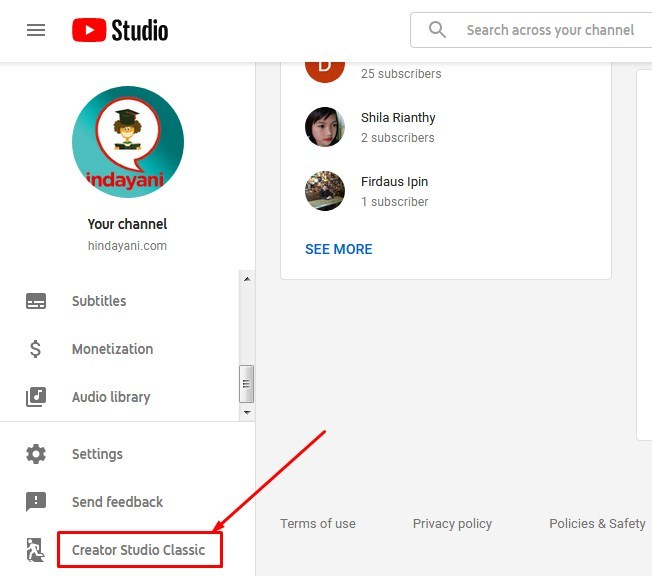Open the channel avatar picture
Image resolution: width=652 pixels, height=576 pixels.
point(128,142)
